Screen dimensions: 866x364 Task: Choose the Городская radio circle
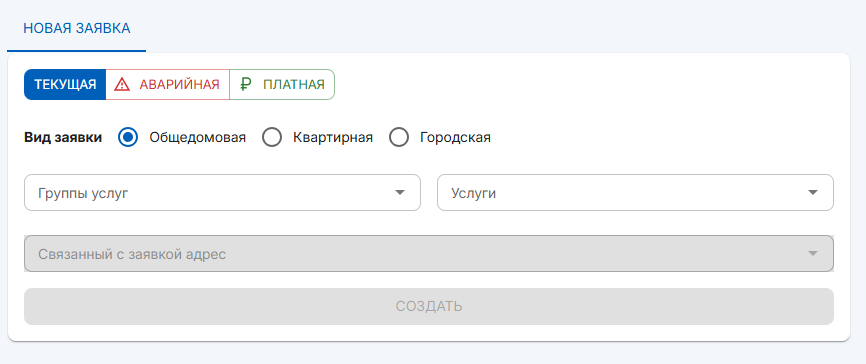coord(399,138)
